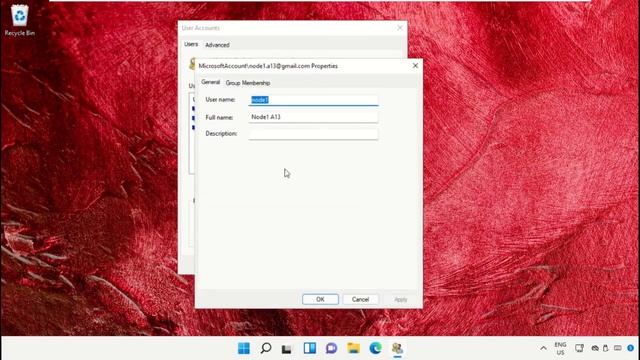Select the General tab in Properties
This screenshot has height=360, width=640.
[211, 82]
